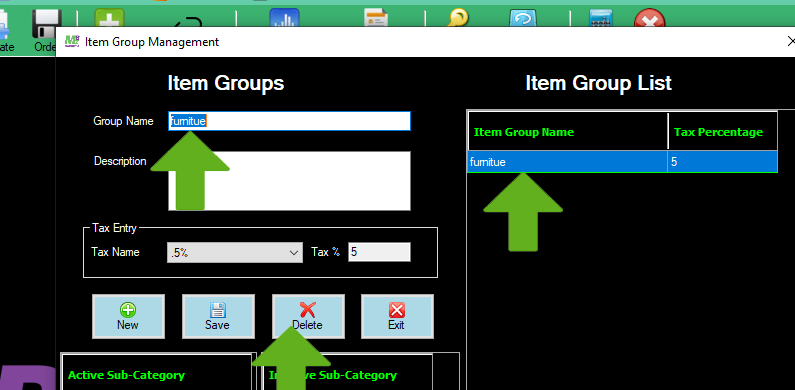Sort by Item Group Name column header
795x390 pixels.
pos(567,132)
